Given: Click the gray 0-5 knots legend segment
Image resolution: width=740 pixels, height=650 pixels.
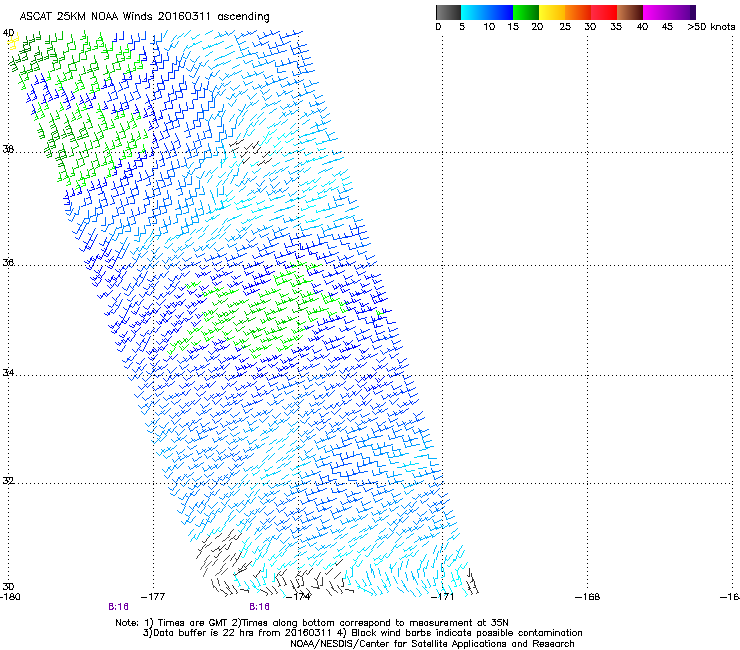Looking at the screenshot, I should coord(448,12).
